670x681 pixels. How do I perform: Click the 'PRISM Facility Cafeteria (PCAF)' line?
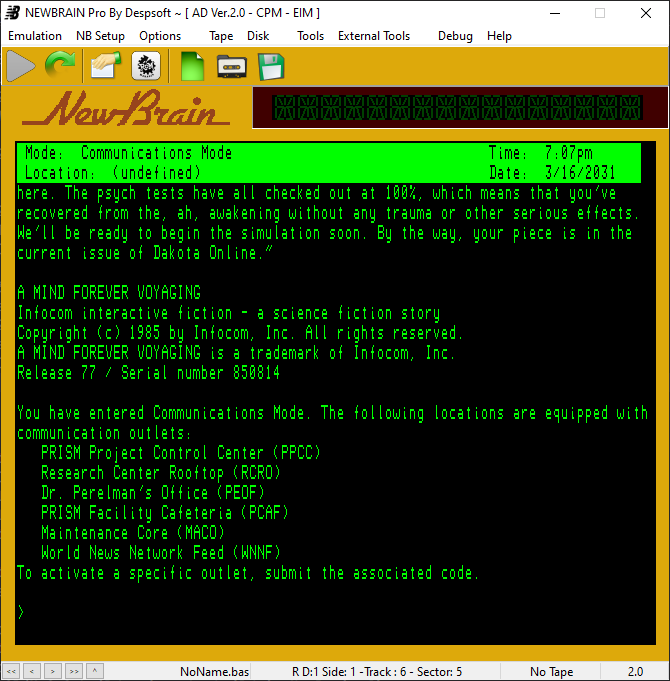tap(165, 513)
